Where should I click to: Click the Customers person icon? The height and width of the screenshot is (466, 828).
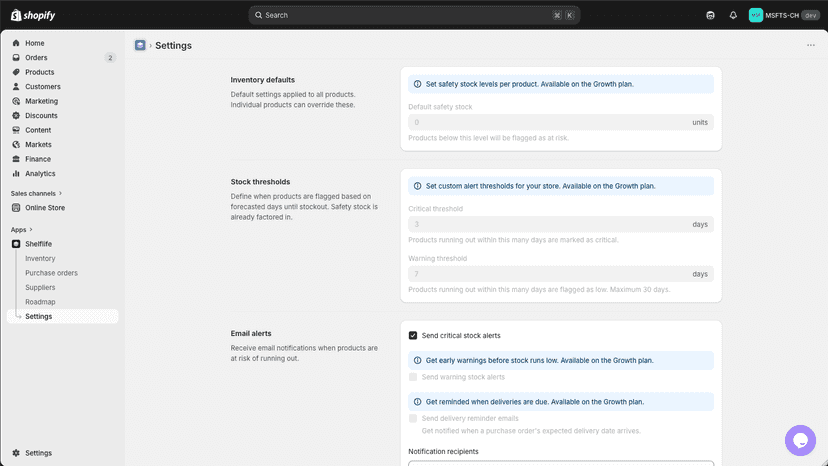16,87
